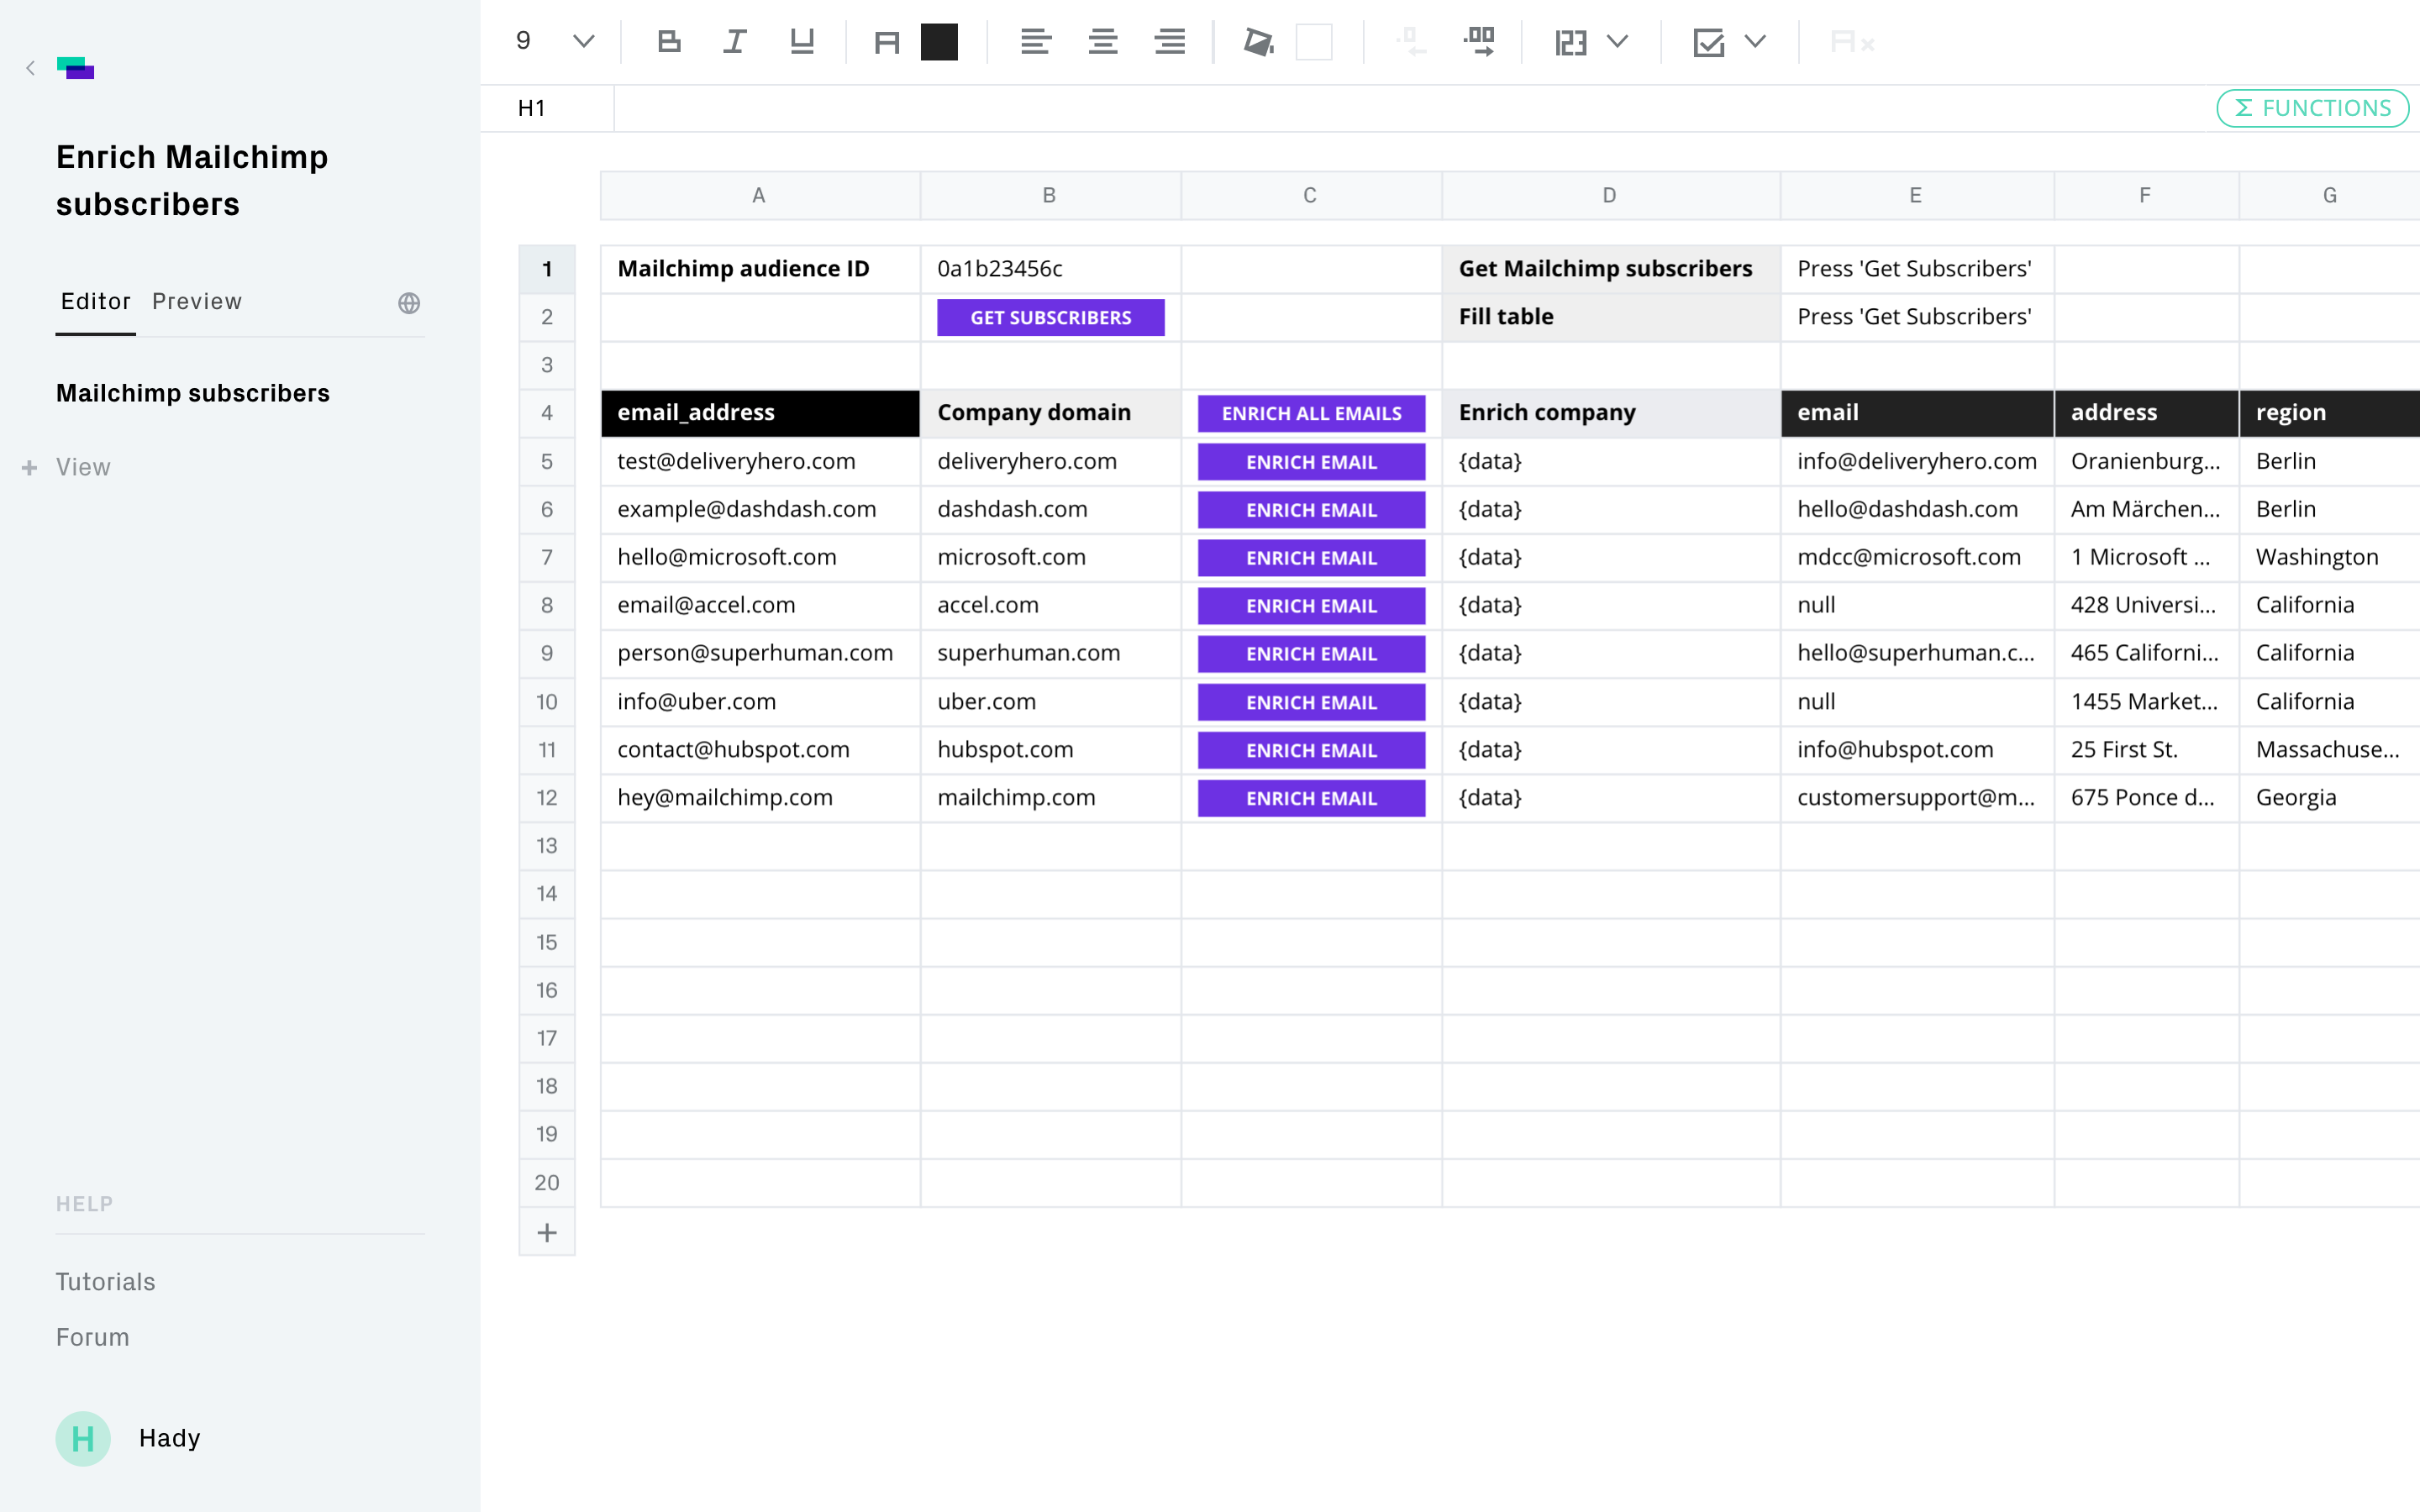Click the fill color paint bucket icon
The image size is (2420, 1512).
(x=1257, y=42)
